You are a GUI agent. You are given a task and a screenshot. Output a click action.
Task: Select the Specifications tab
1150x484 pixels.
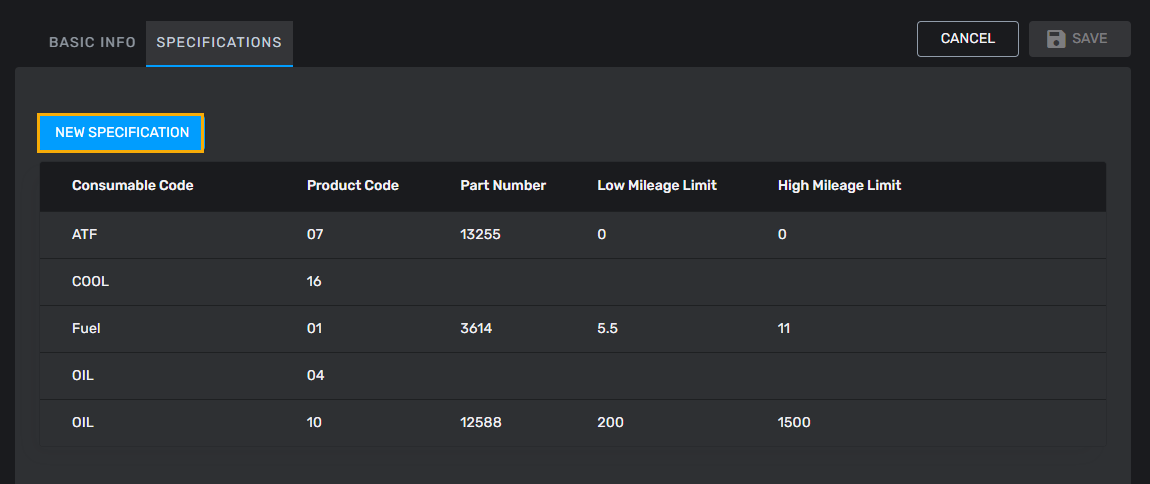point(219,43)
